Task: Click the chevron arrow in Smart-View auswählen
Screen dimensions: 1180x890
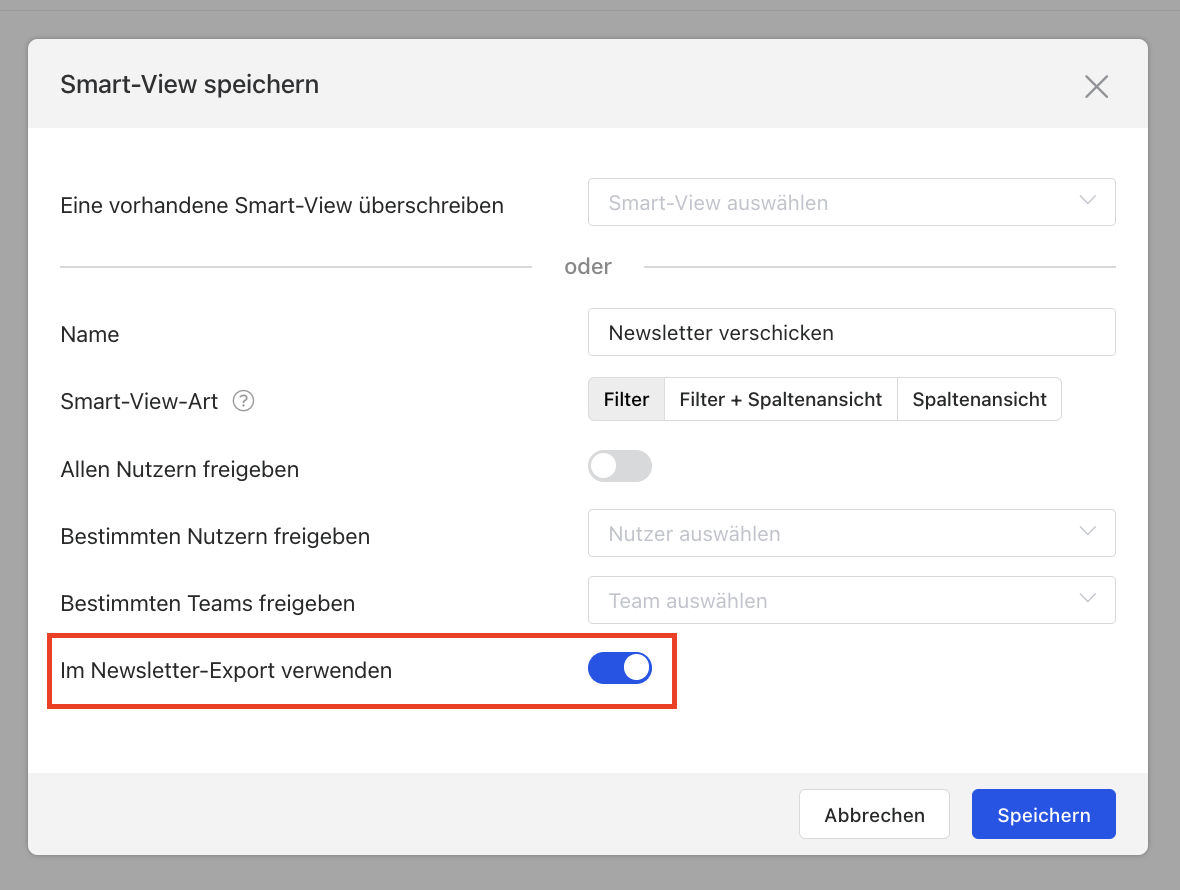Action: click(1088, 201)
